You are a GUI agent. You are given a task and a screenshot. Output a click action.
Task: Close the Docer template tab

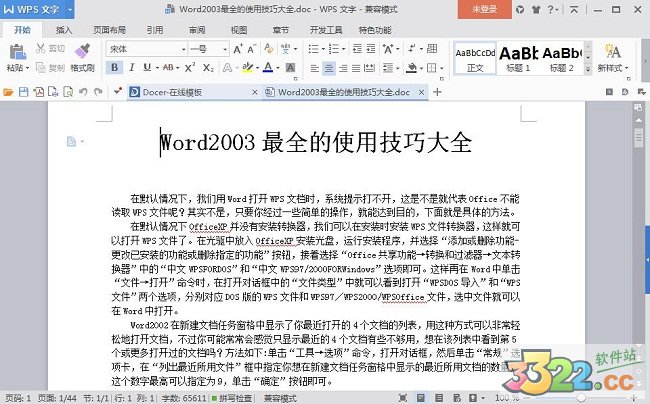click(x=255, y=92)
